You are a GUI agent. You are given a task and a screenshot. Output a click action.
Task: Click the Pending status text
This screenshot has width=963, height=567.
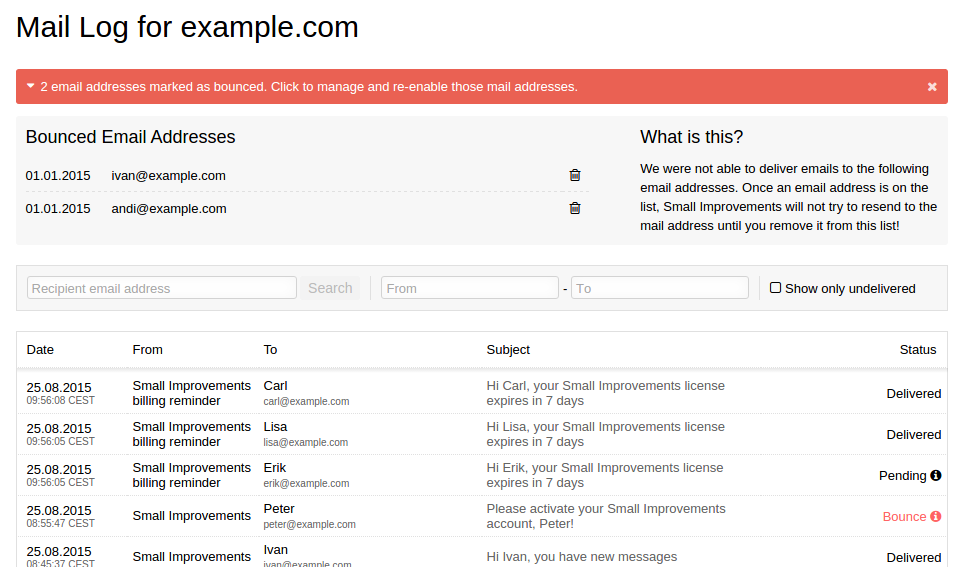tap(902, 475)
